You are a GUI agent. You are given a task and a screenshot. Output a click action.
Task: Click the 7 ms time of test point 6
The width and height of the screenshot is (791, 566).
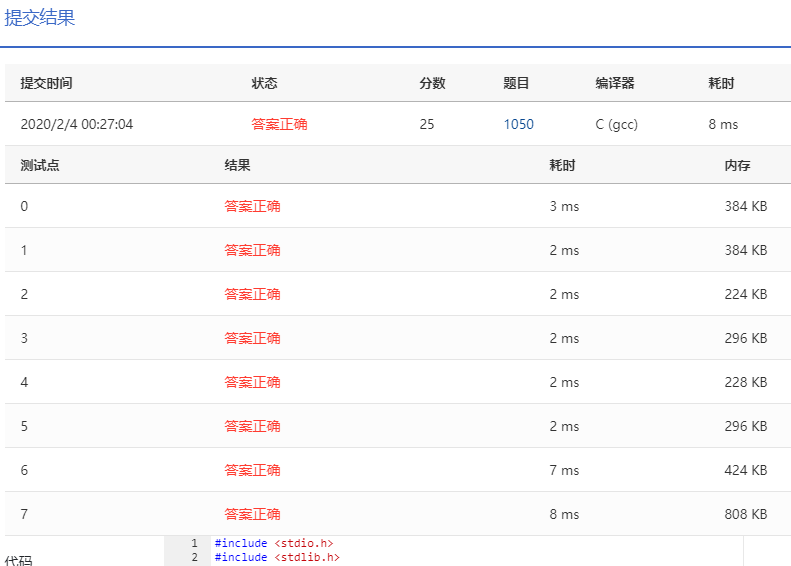tap(564, 470)
